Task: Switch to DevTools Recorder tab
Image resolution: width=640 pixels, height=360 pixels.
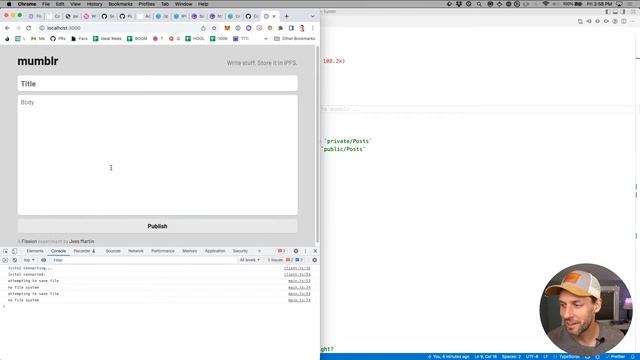Action: (84, 251)
